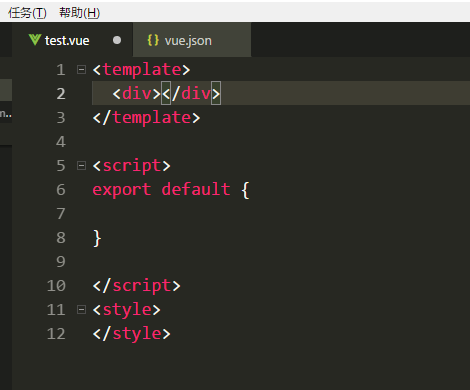Click line number 11 in the gutter
Screen dimensions: 470x390
(56, 310)
